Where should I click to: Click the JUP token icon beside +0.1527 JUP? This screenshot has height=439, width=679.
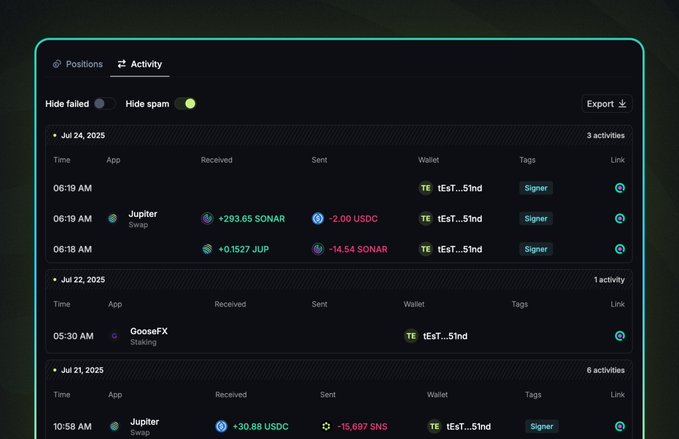point(207,249)
